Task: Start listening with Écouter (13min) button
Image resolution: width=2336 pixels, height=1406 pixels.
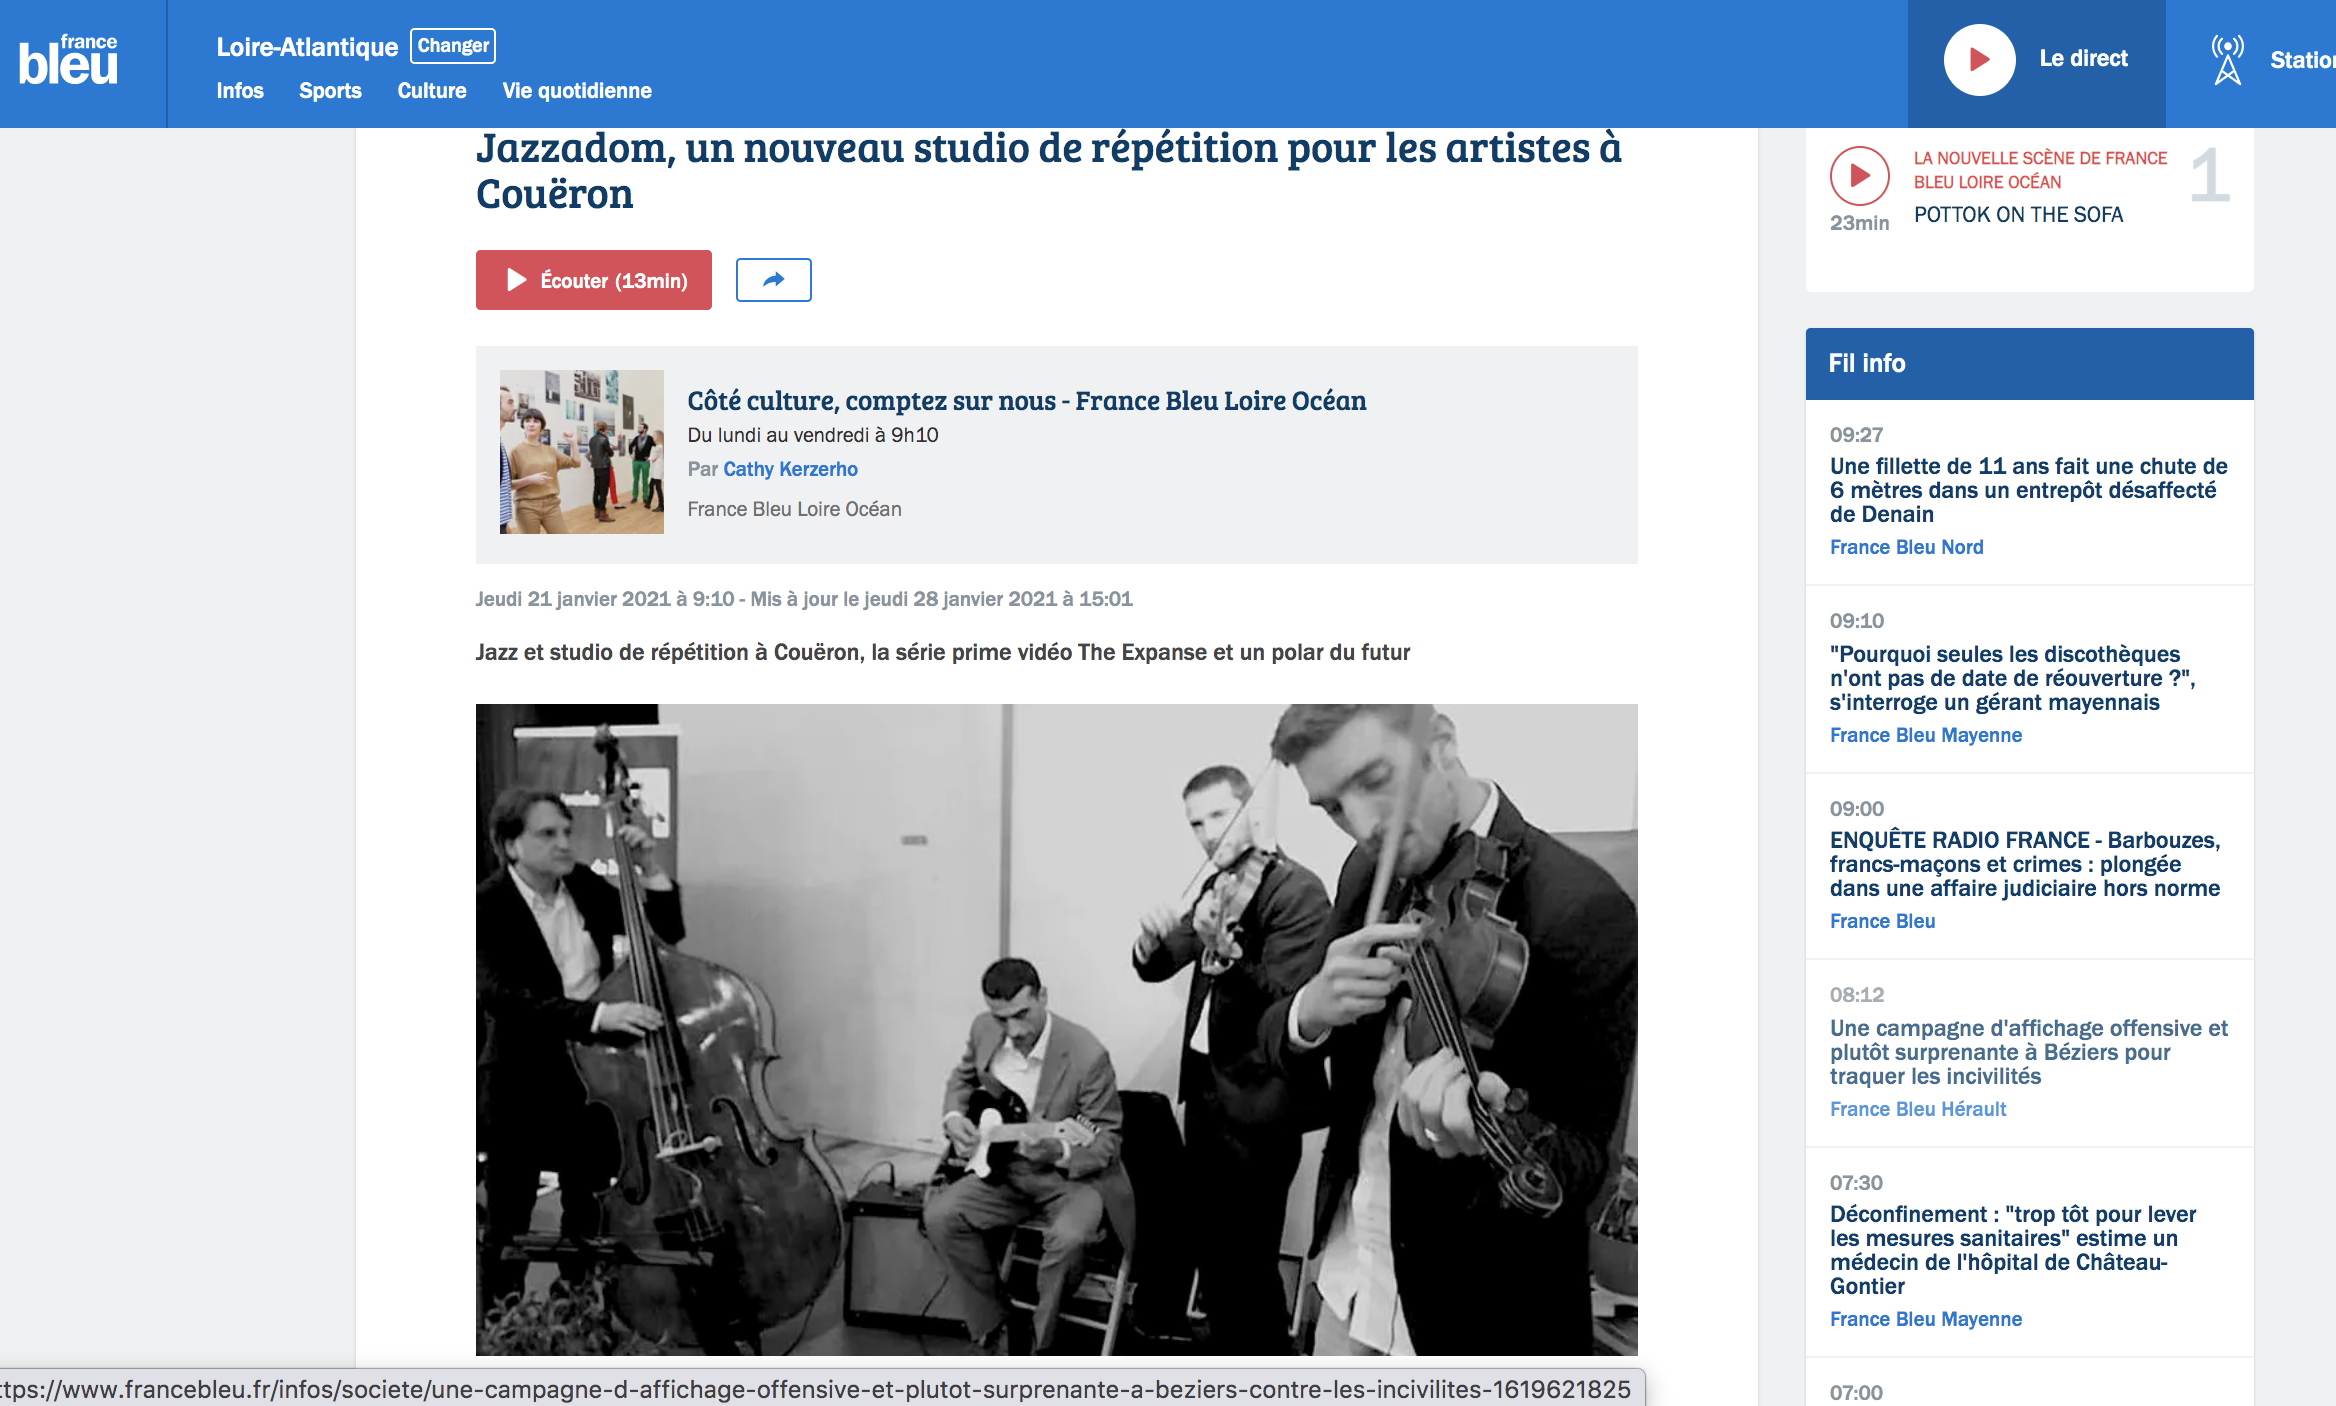Action: (594, 280)
